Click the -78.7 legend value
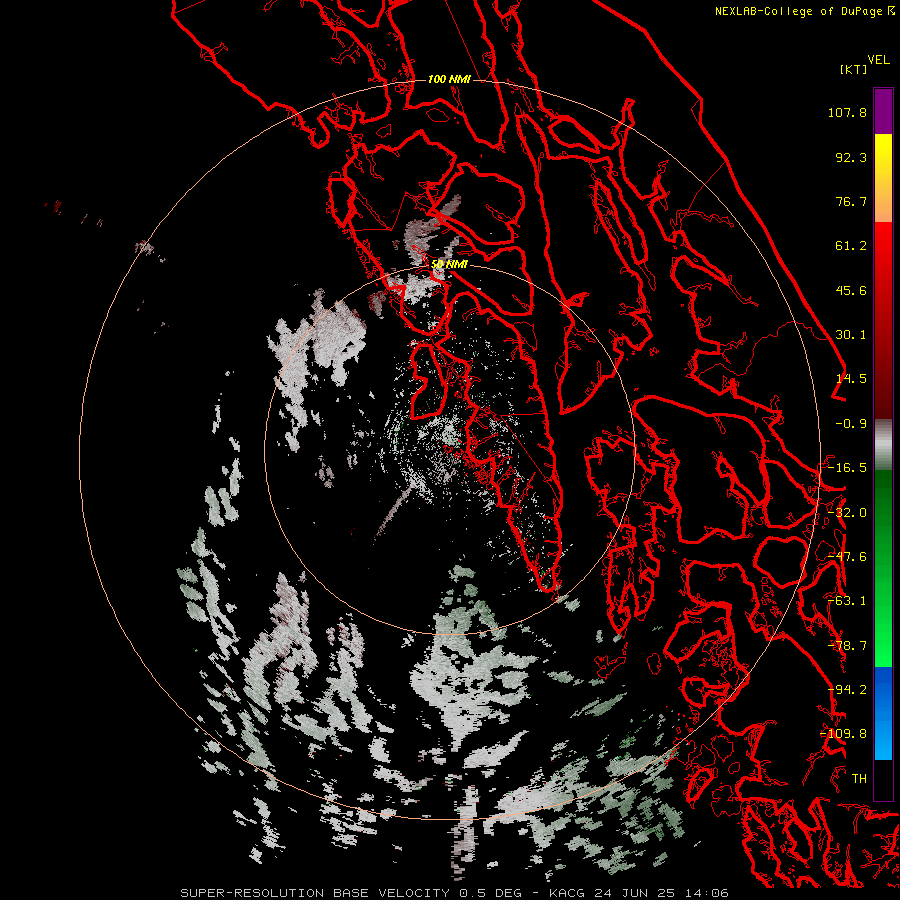900x900 pixels. coord(847,646)
